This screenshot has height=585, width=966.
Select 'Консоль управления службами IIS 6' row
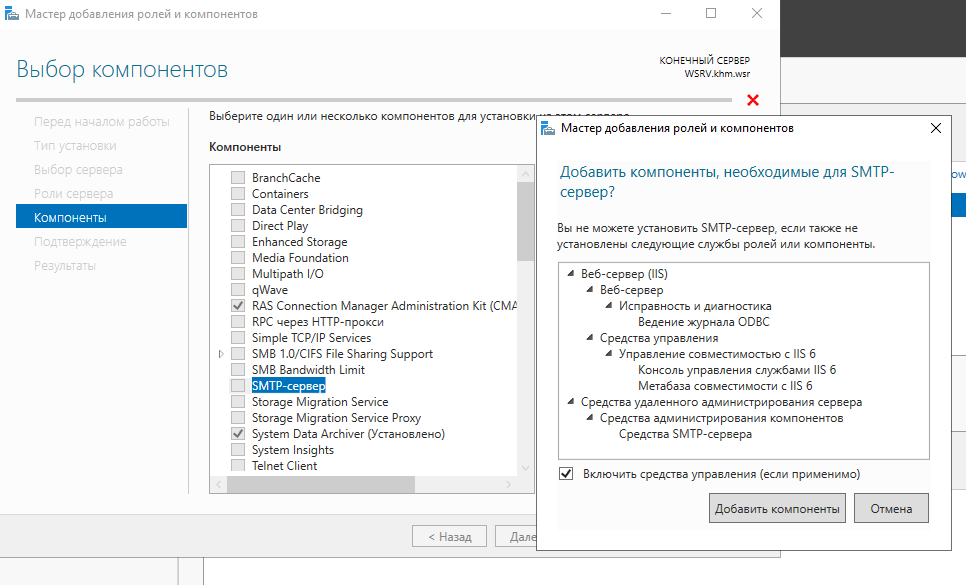tap(737, 369)
